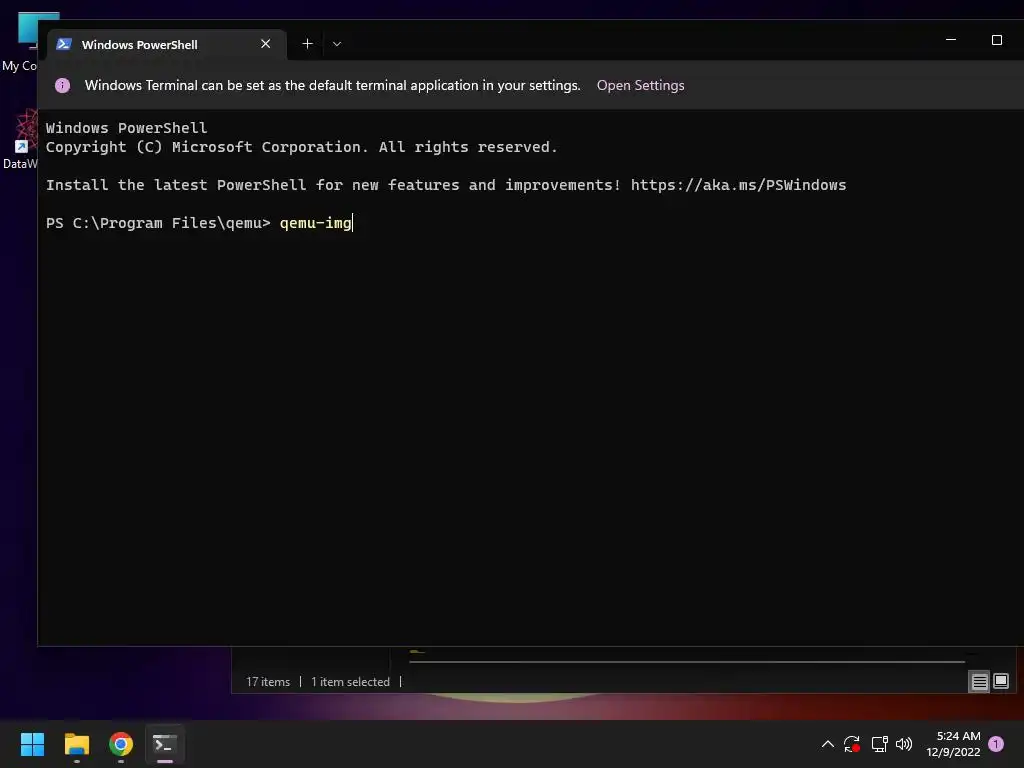Viewport: 1024px width, 768px height.
Task: Close the Windows PowerShell tab
Action: tap(265, 44)
